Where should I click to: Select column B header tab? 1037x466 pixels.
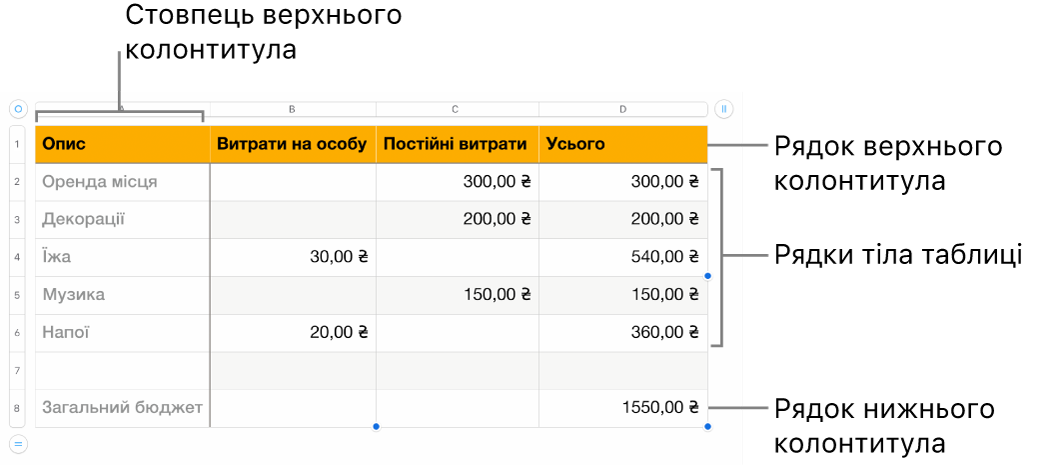tap(293, 109)
